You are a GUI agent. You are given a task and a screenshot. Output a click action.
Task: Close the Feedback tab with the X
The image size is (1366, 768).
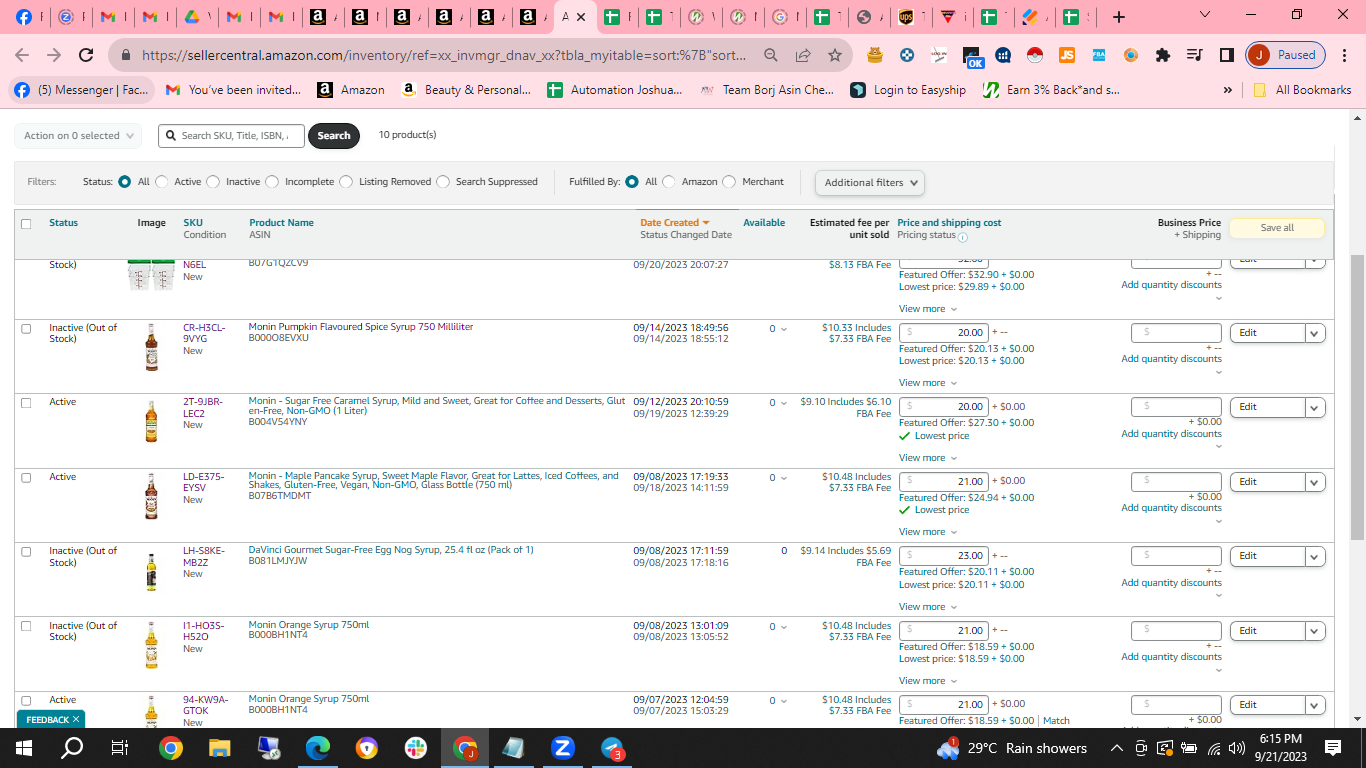pos(76,719)
